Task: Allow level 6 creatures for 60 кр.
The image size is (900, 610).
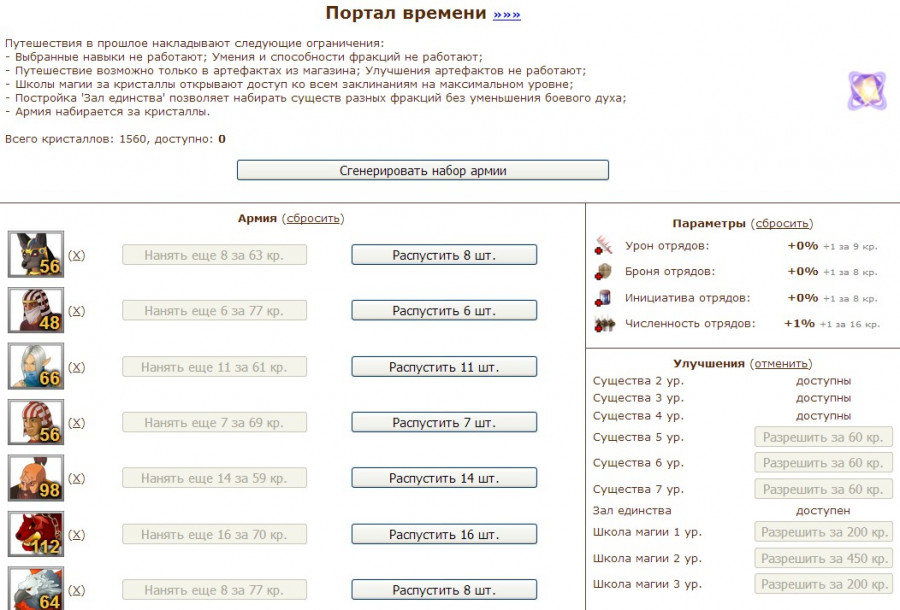Action: pos(823,463)
